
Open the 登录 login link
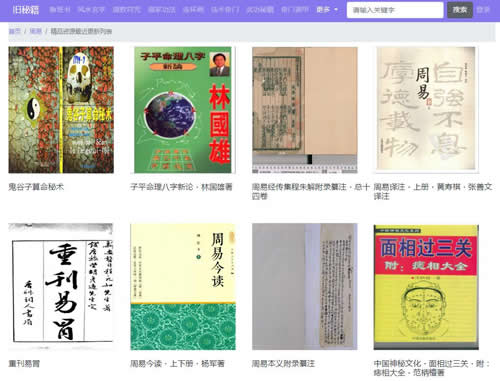click(483, 10)
